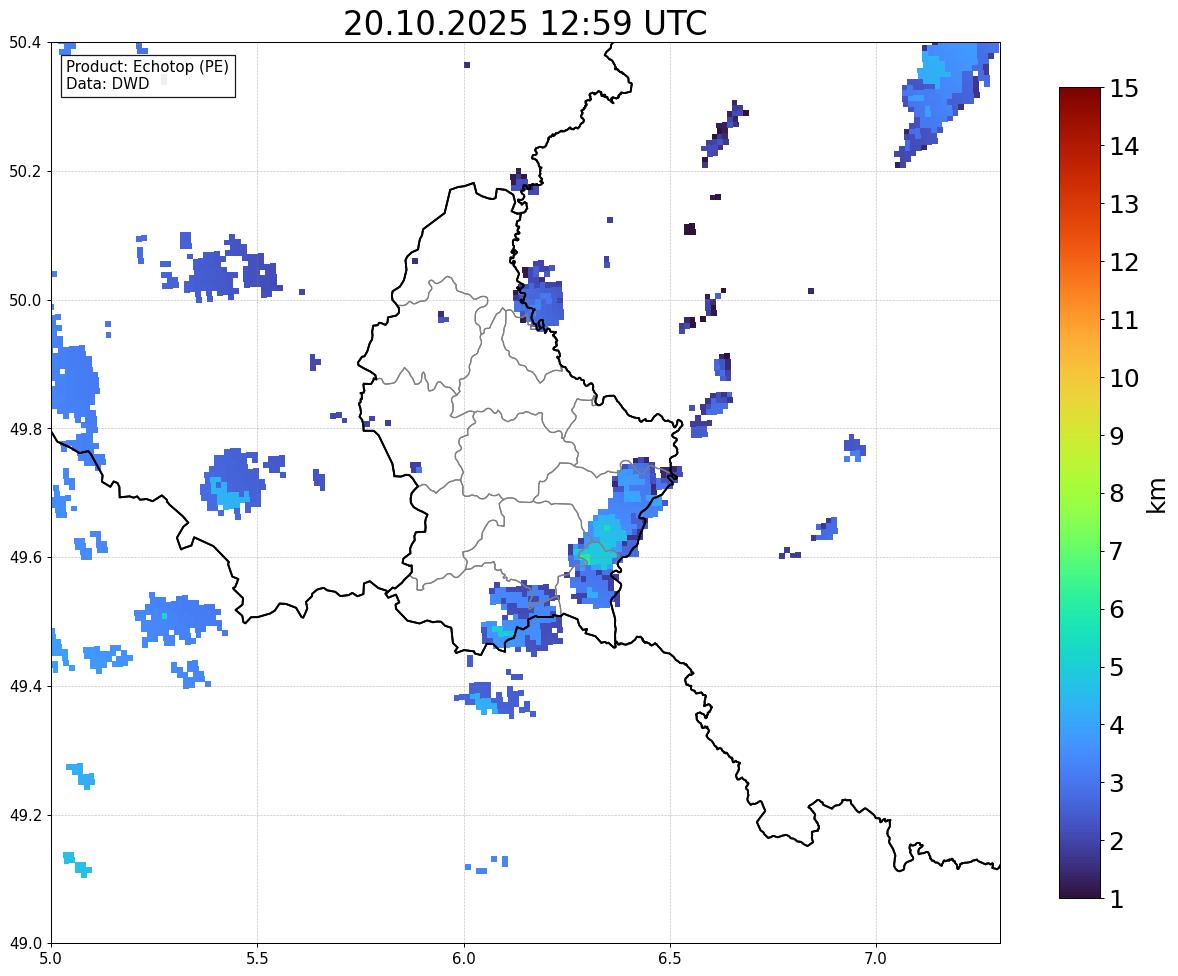Viewport: 1178px width, 976px height.
Task: Click 'Data: DWD' legend text
Action: 107,83
